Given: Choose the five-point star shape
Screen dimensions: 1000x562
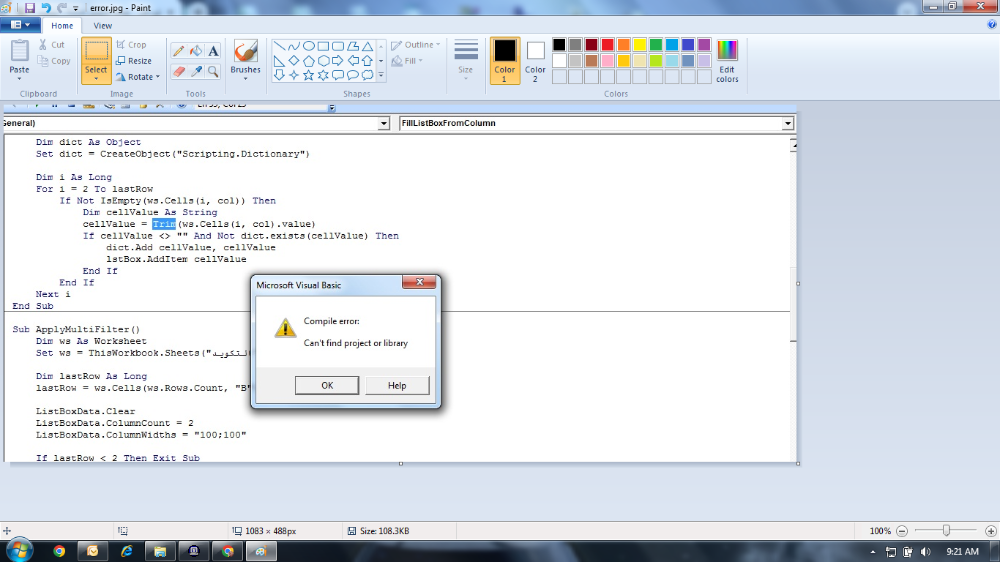Looking at the screenshot, I should [x=309, y=75].
